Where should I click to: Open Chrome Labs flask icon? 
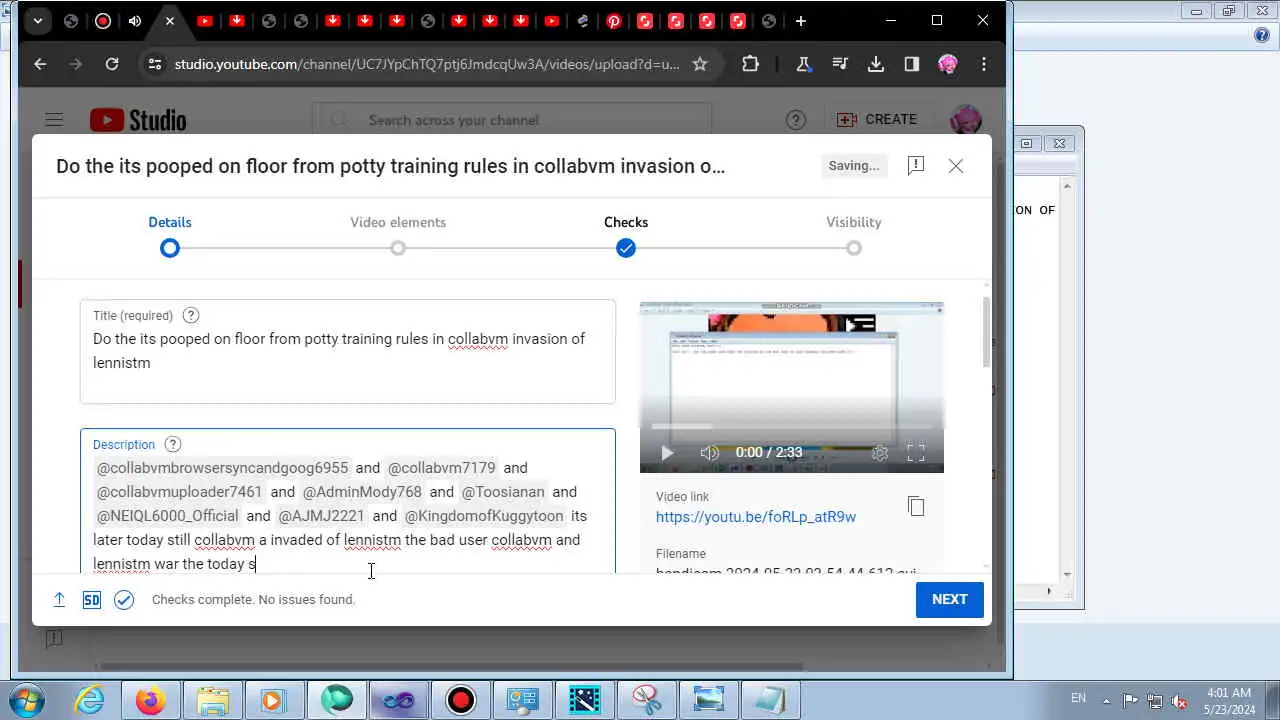(803, 64)
